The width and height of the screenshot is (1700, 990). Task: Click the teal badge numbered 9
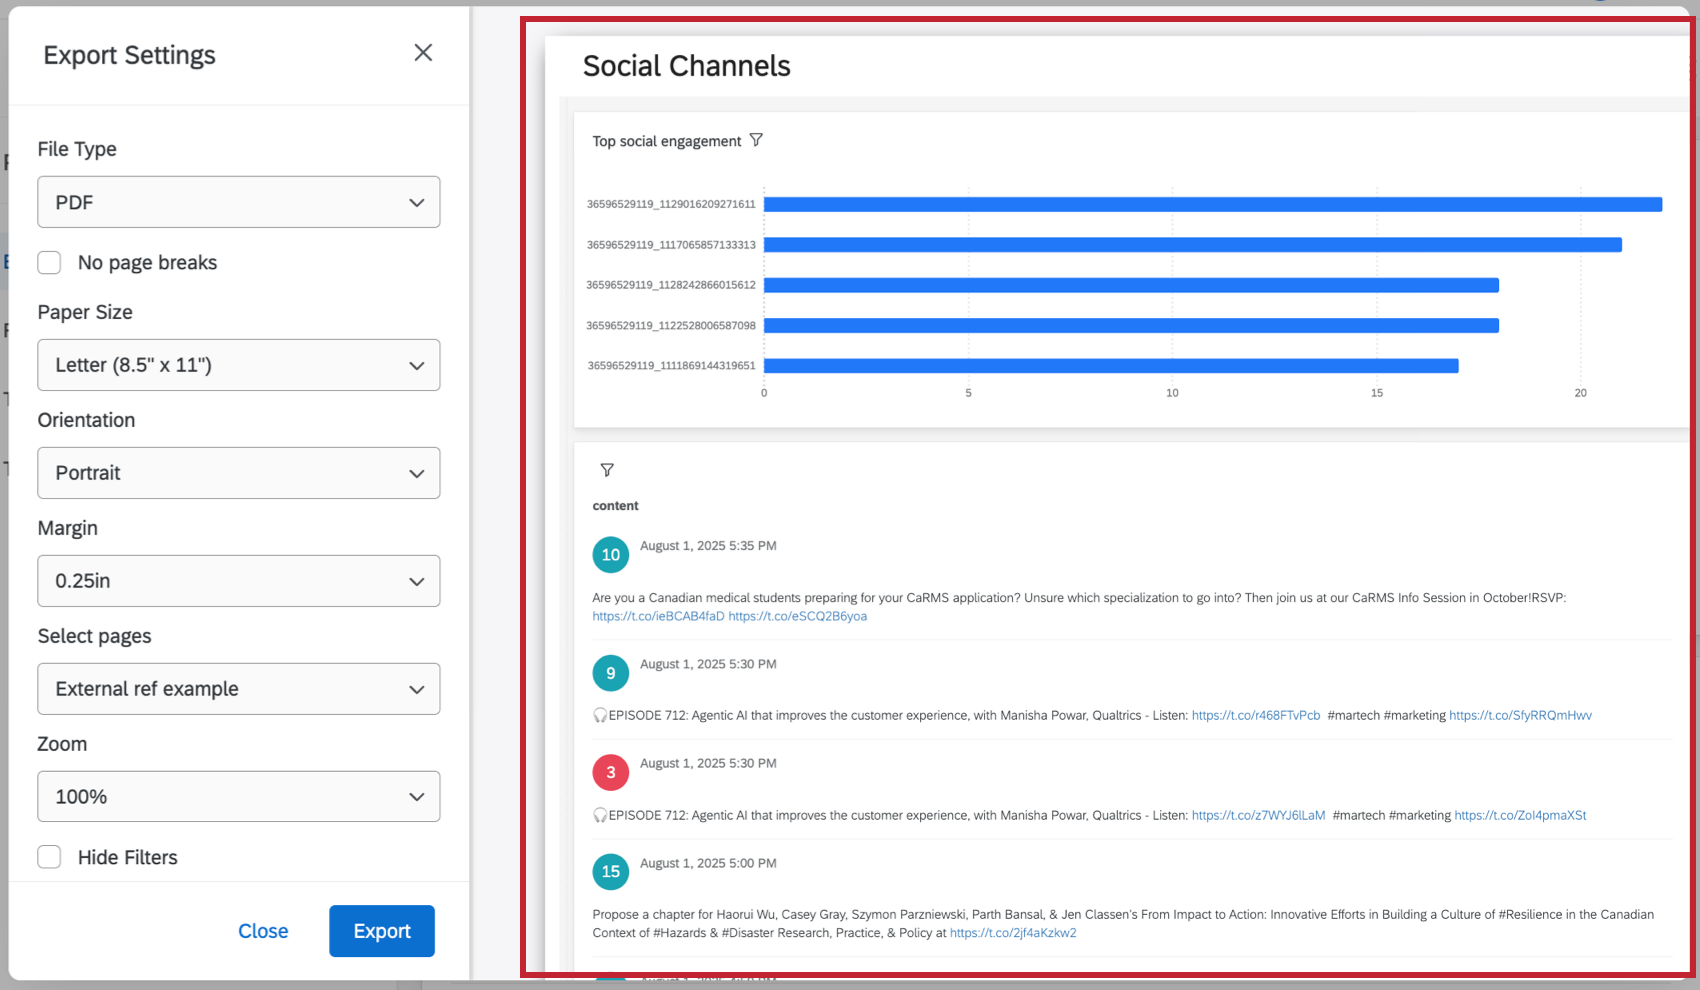[x=611, y=673]
